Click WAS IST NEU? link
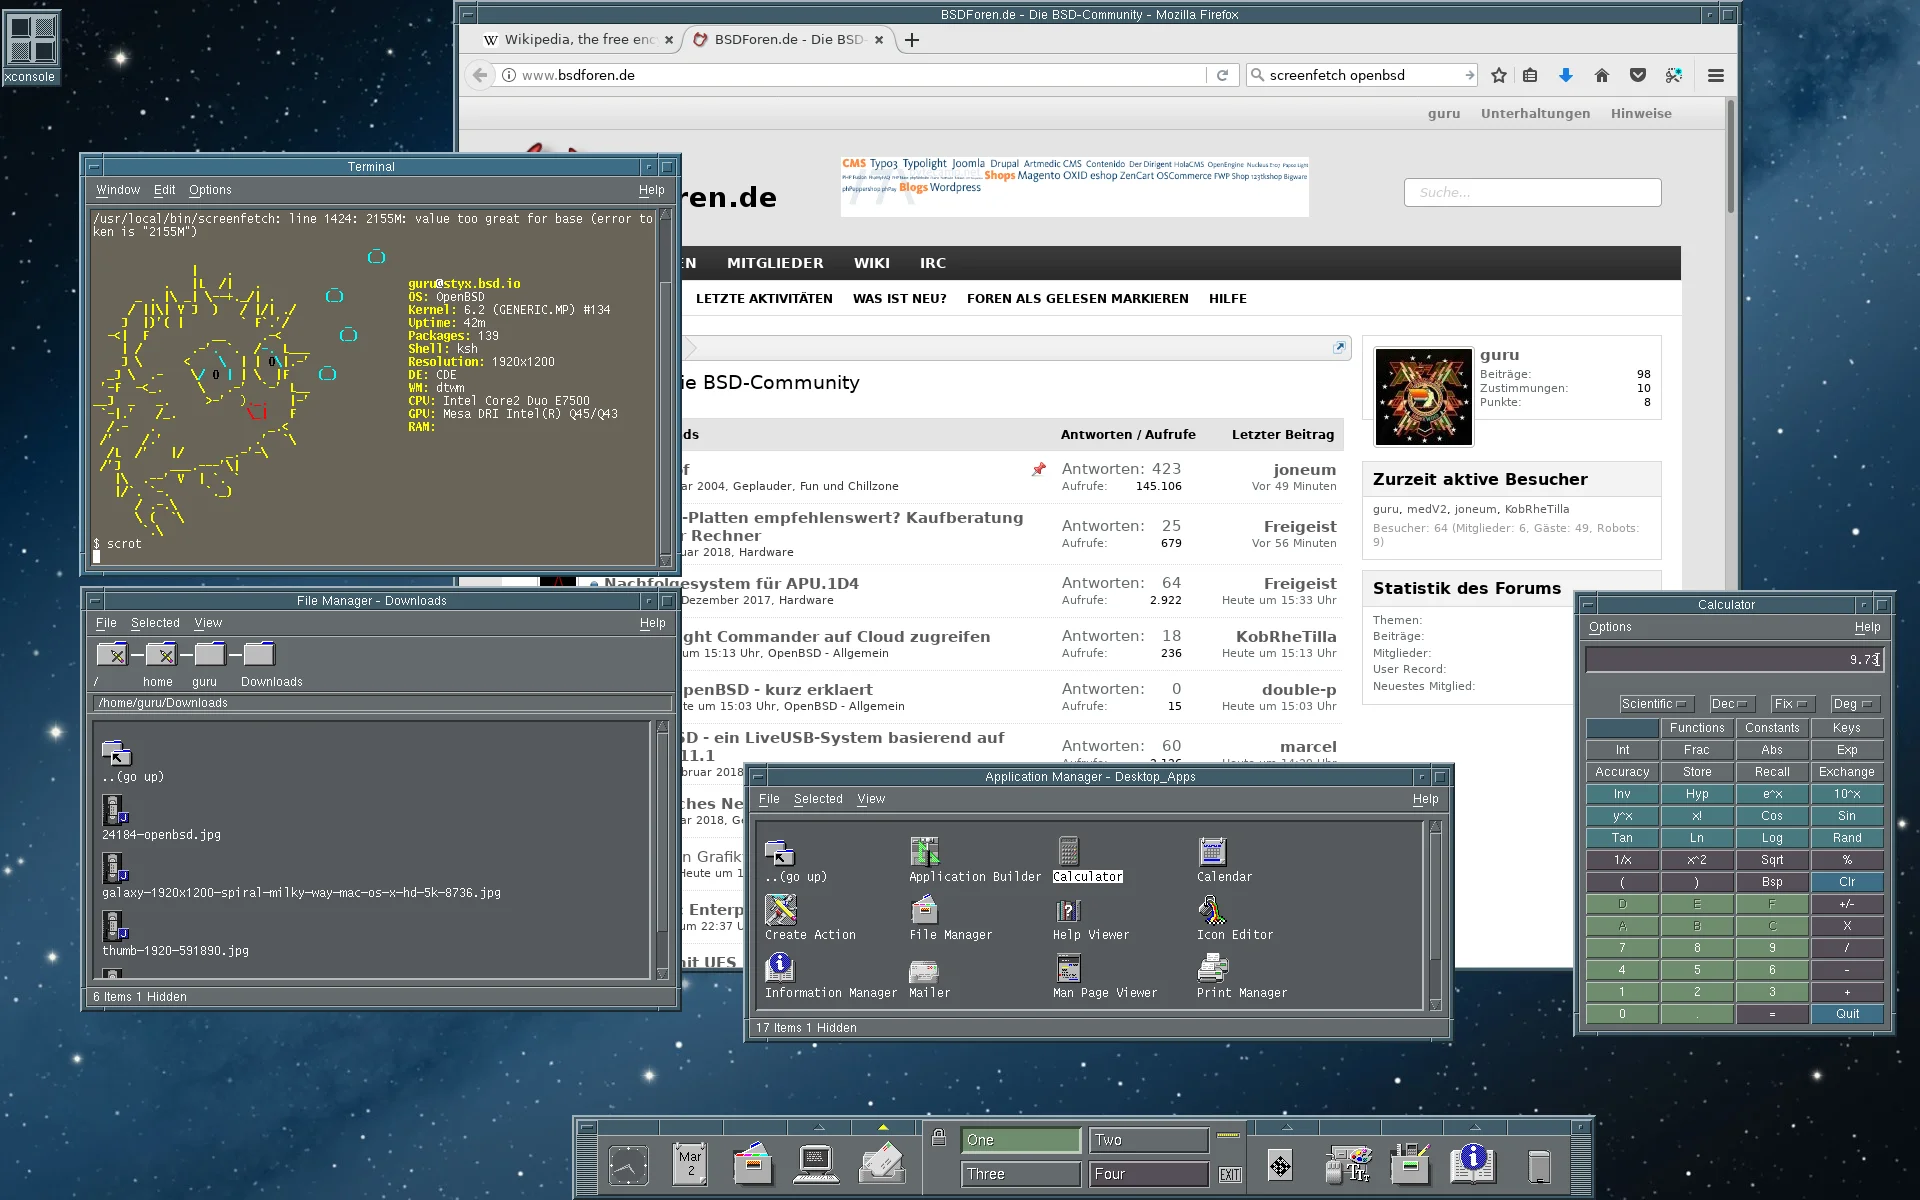1920x1200 pixels. 899,298
